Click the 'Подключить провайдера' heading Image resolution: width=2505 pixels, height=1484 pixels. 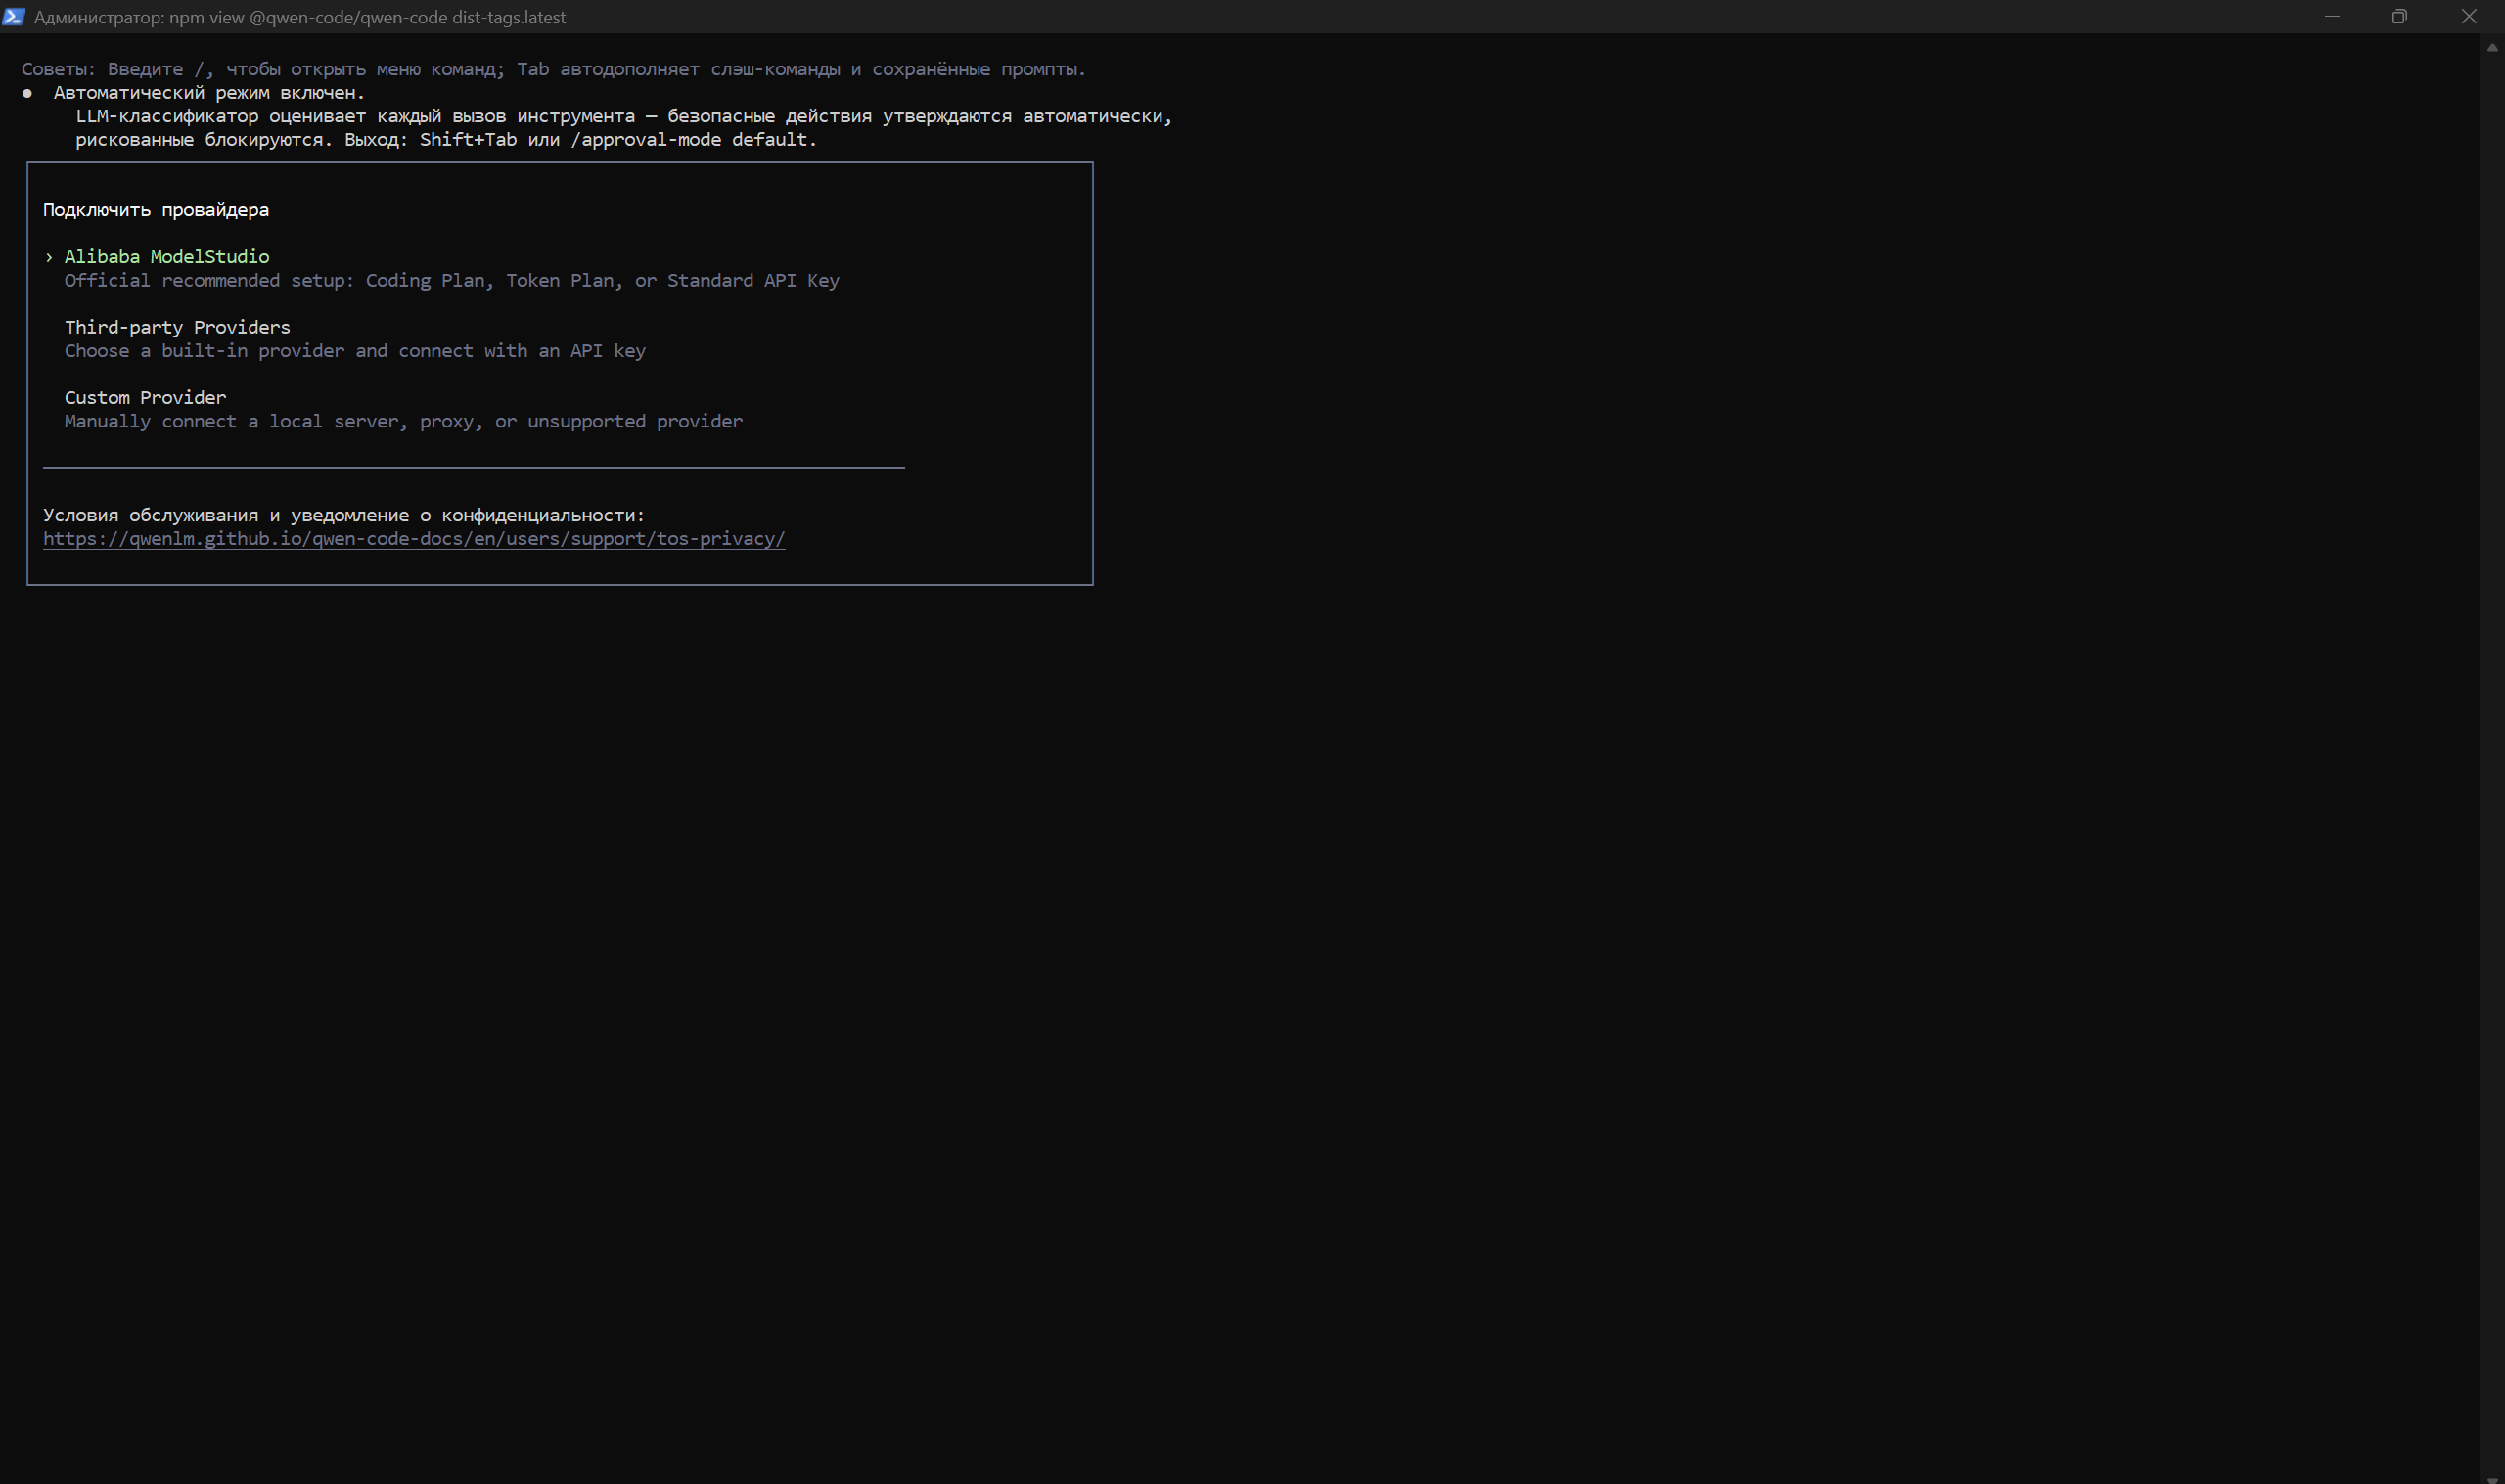(156, 210)
